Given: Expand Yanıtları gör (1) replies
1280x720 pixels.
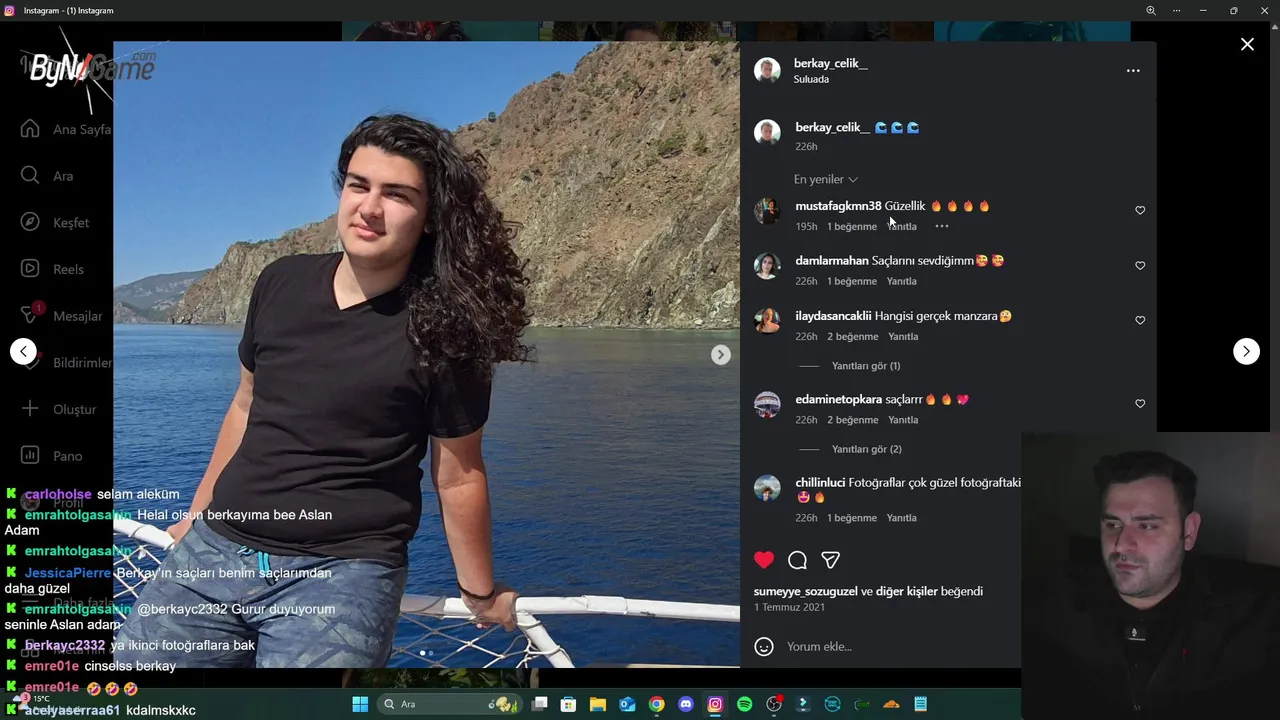Looking at the screenshot, I should 866,366.
